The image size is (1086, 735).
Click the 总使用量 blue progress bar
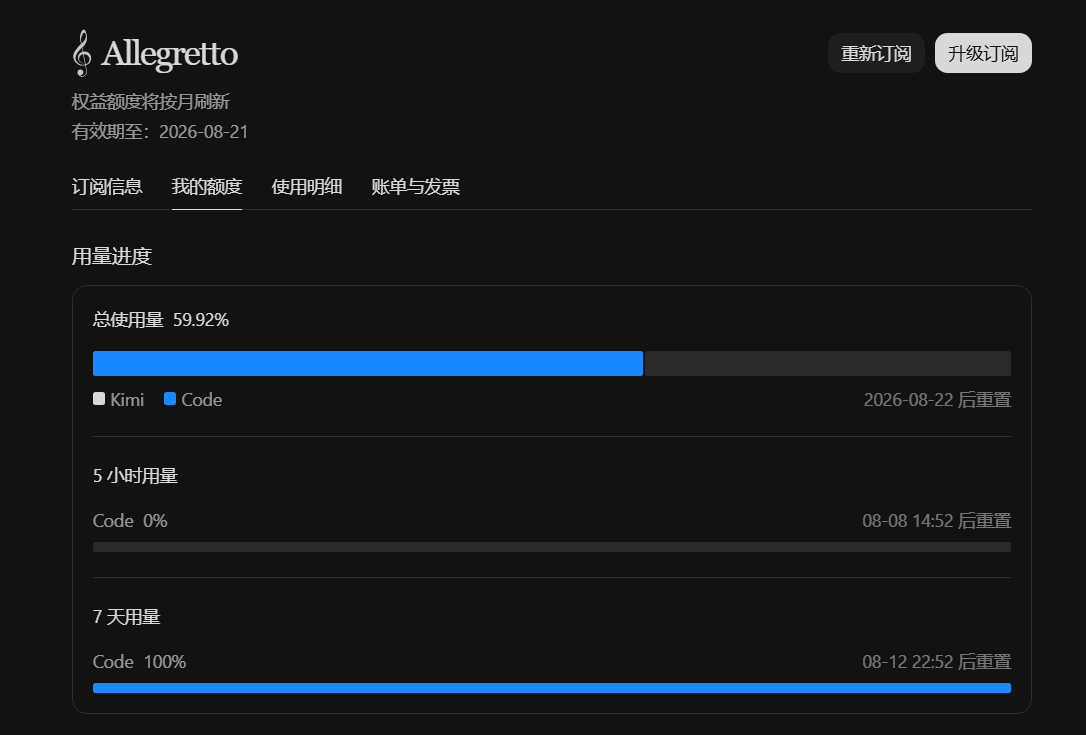tap(368, 364)
